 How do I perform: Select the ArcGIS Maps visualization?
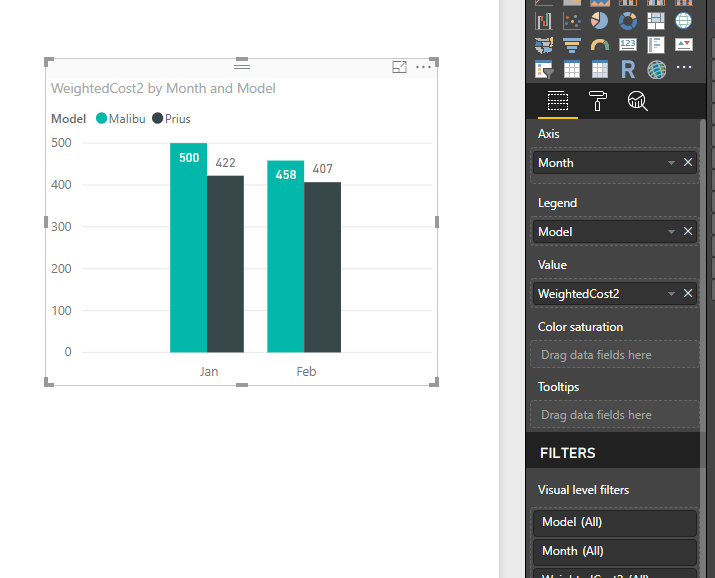[x=656, y=69]
